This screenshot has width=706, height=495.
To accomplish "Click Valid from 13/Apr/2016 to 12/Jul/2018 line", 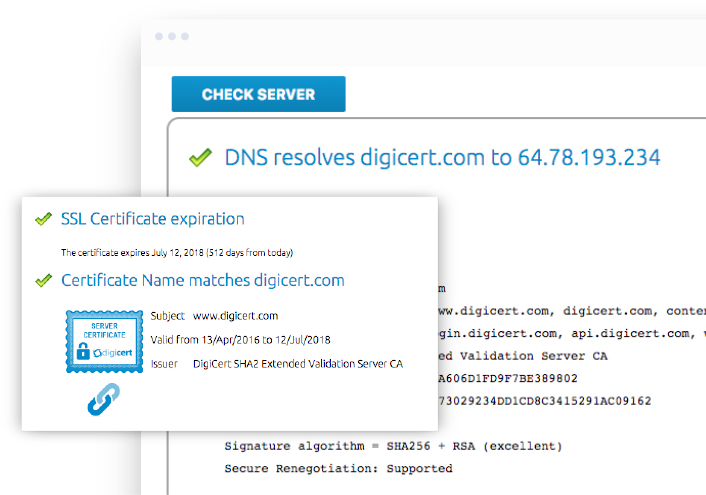I will (x=240, y=340).
